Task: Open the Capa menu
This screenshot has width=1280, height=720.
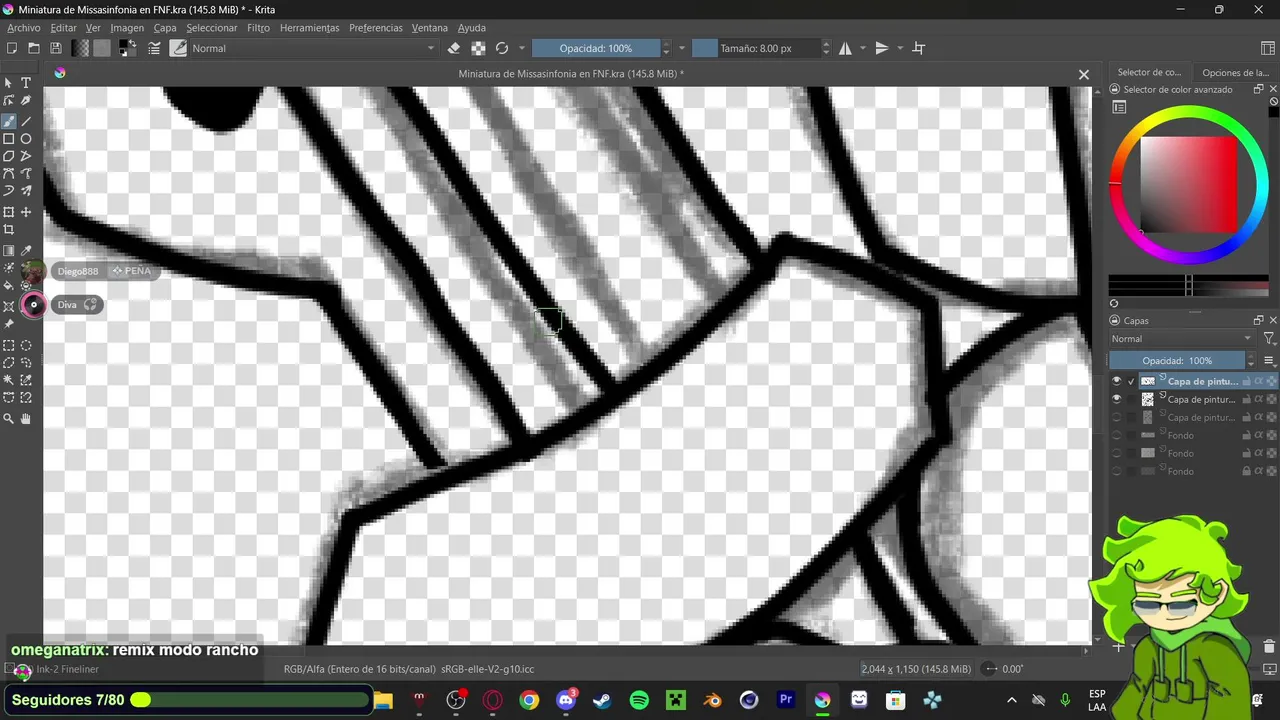Action: click(x=165, y=28)
